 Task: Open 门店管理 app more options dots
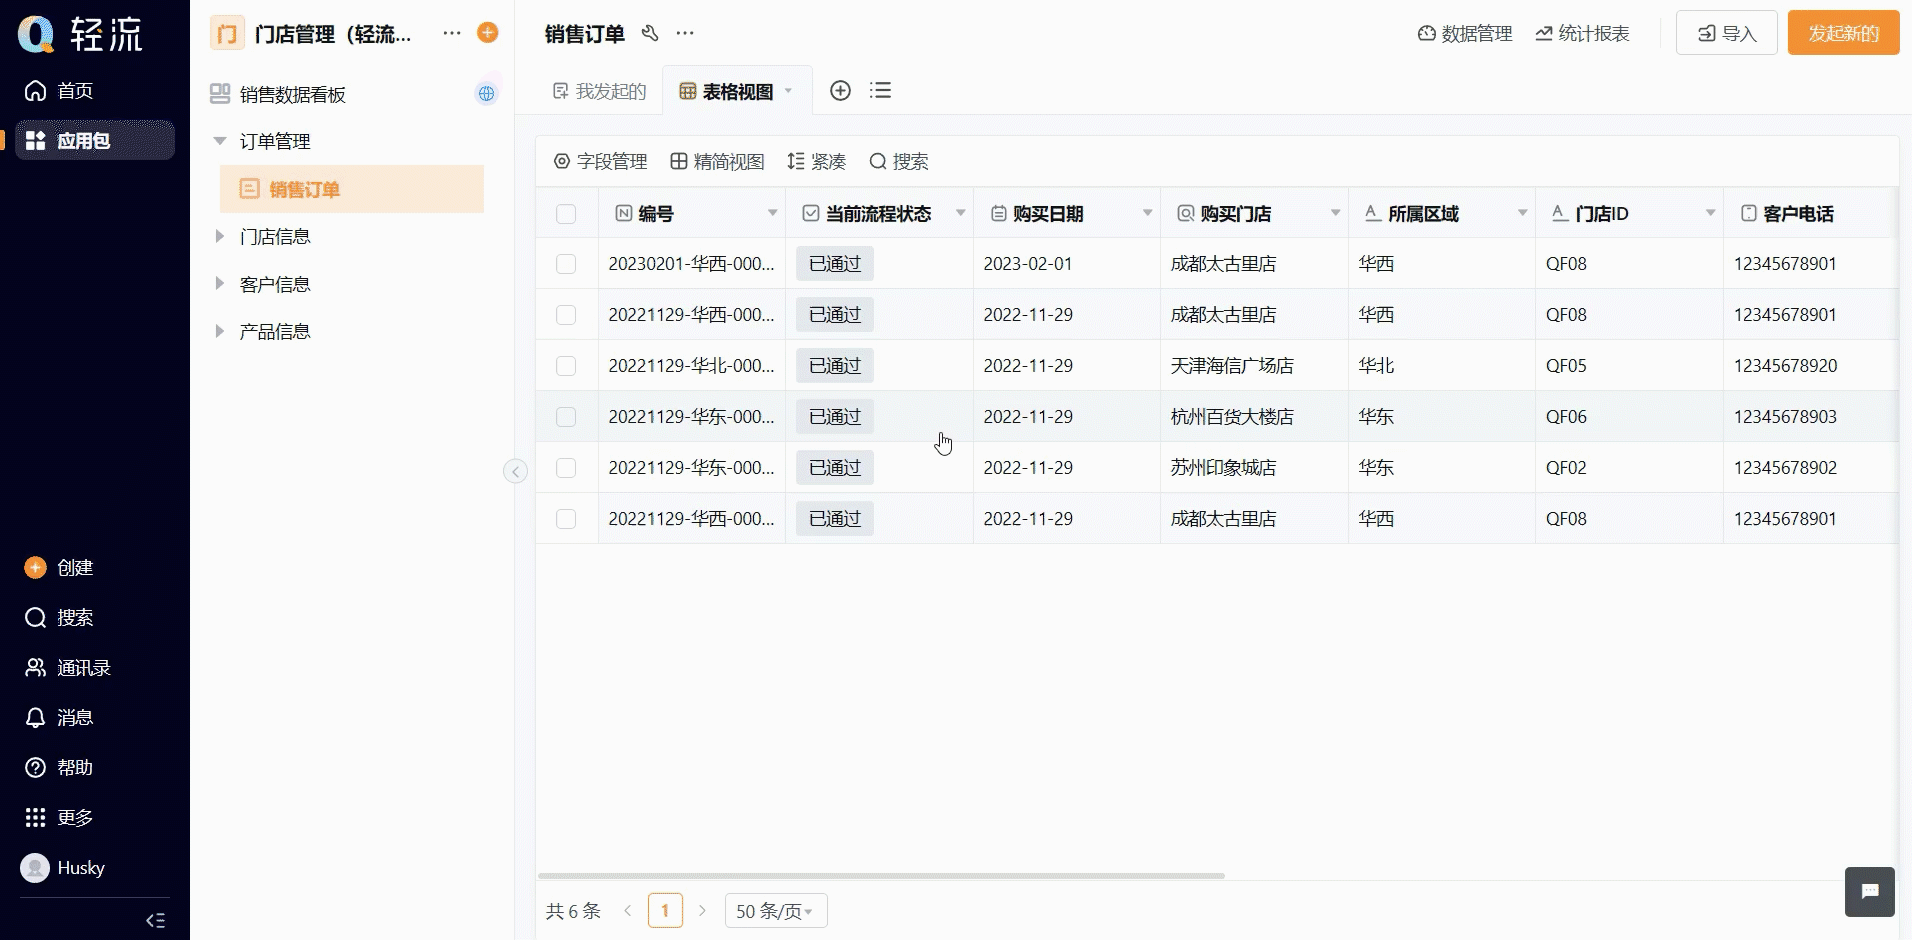[x=452, y=33]
